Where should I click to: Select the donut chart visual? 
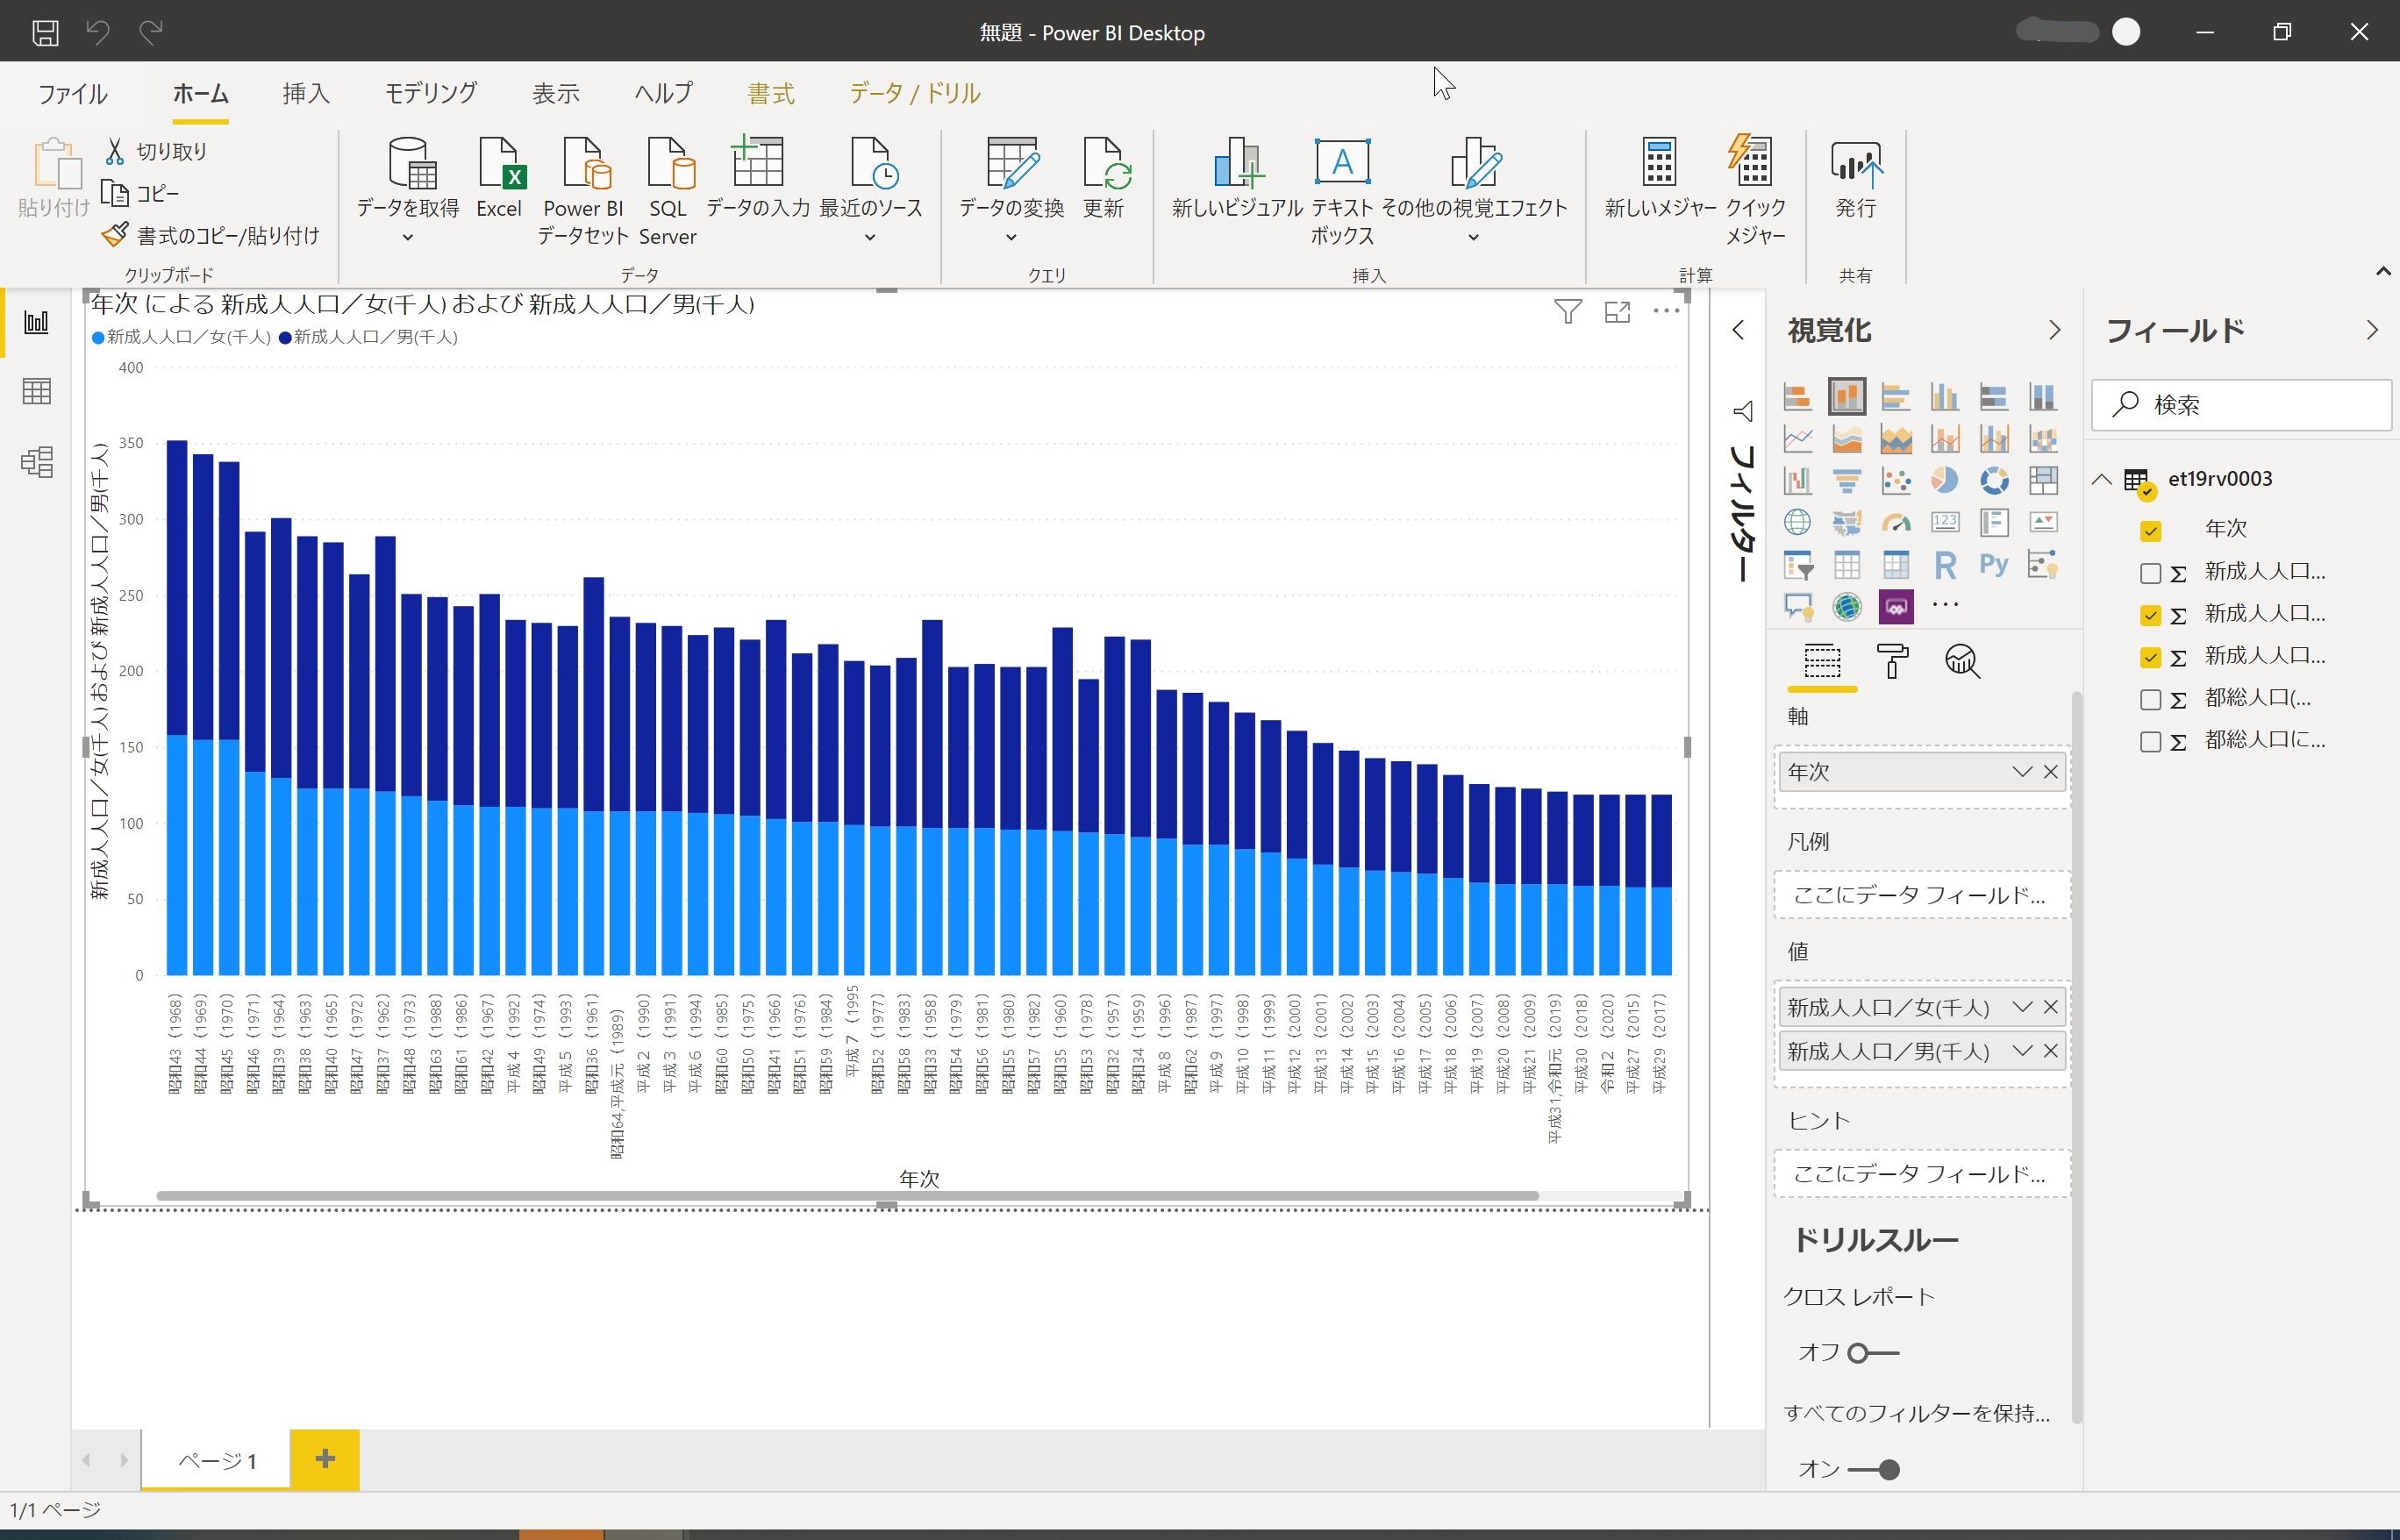tap(1993, 481)
